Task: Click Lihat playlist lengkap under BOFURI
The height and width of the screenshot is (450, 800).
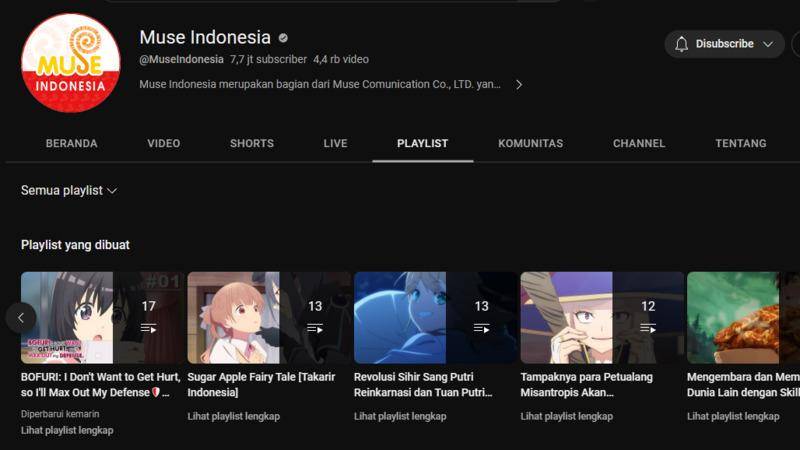Action: [67, 431]
